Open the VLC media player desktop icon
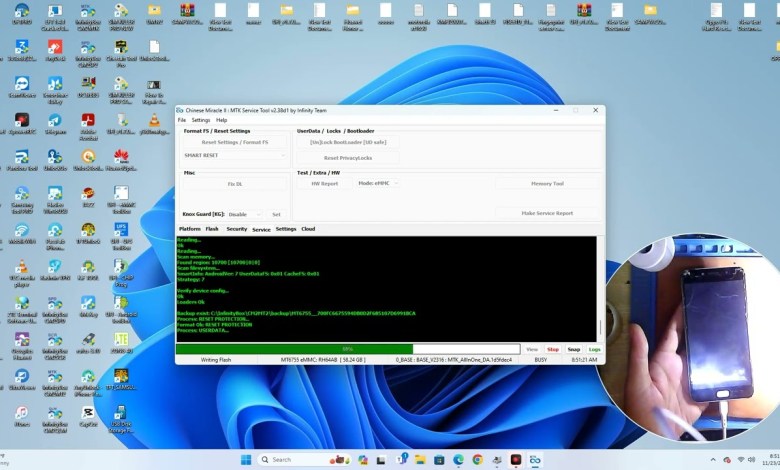Viewport: 780px width, 470px height. pos(21,268)
